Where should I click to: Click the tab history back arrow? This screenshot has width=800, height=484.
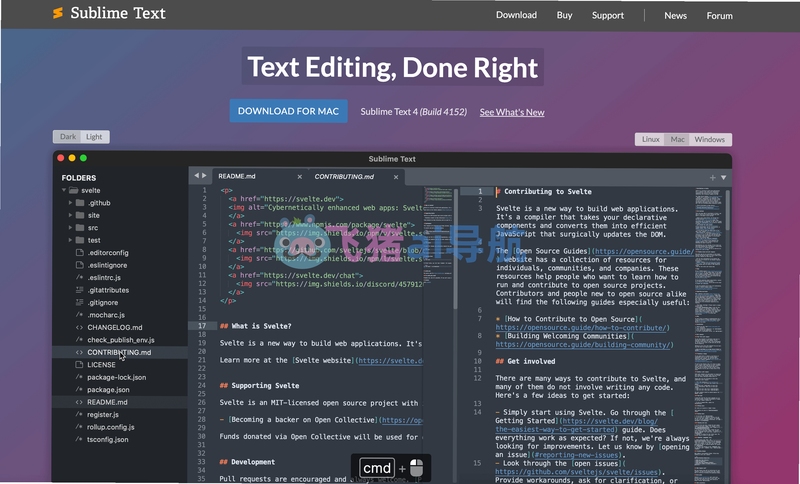(x=196, y=175)
